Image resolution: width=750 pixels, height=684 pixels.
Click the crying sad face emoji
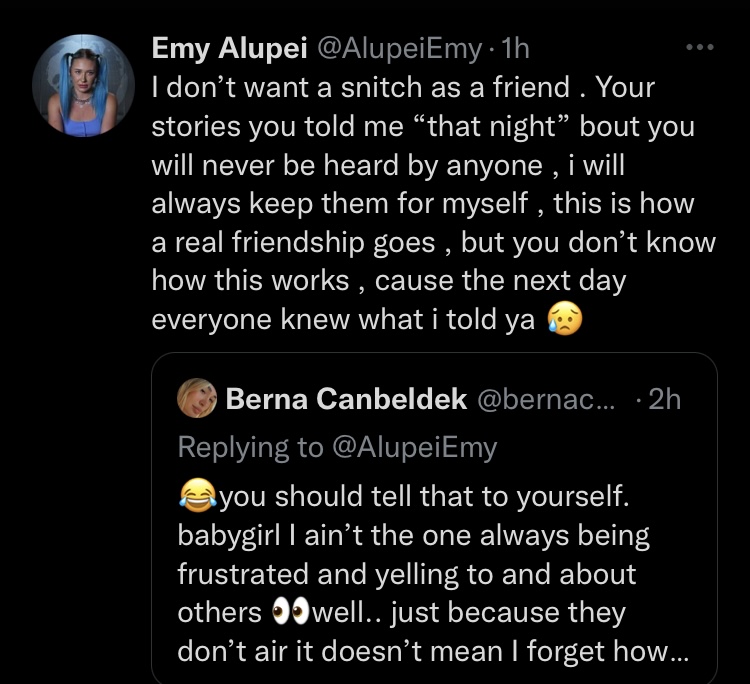[564, 319]
